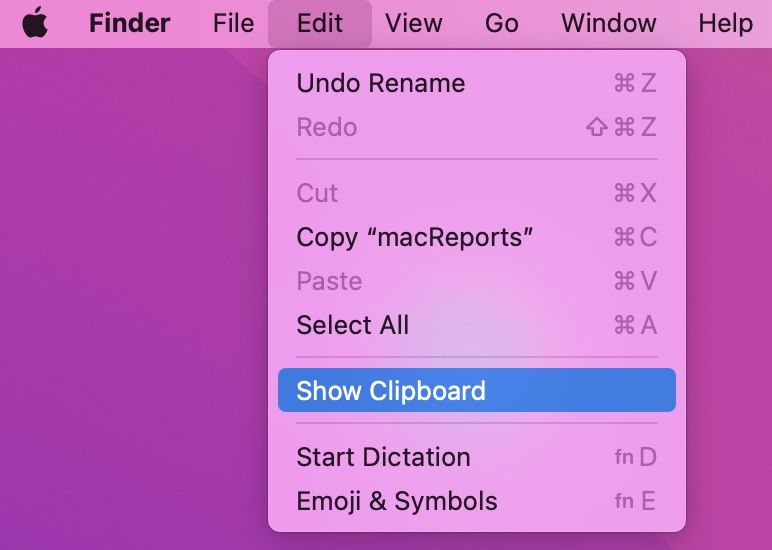Choose Select All from the menu

click(352, 325)
